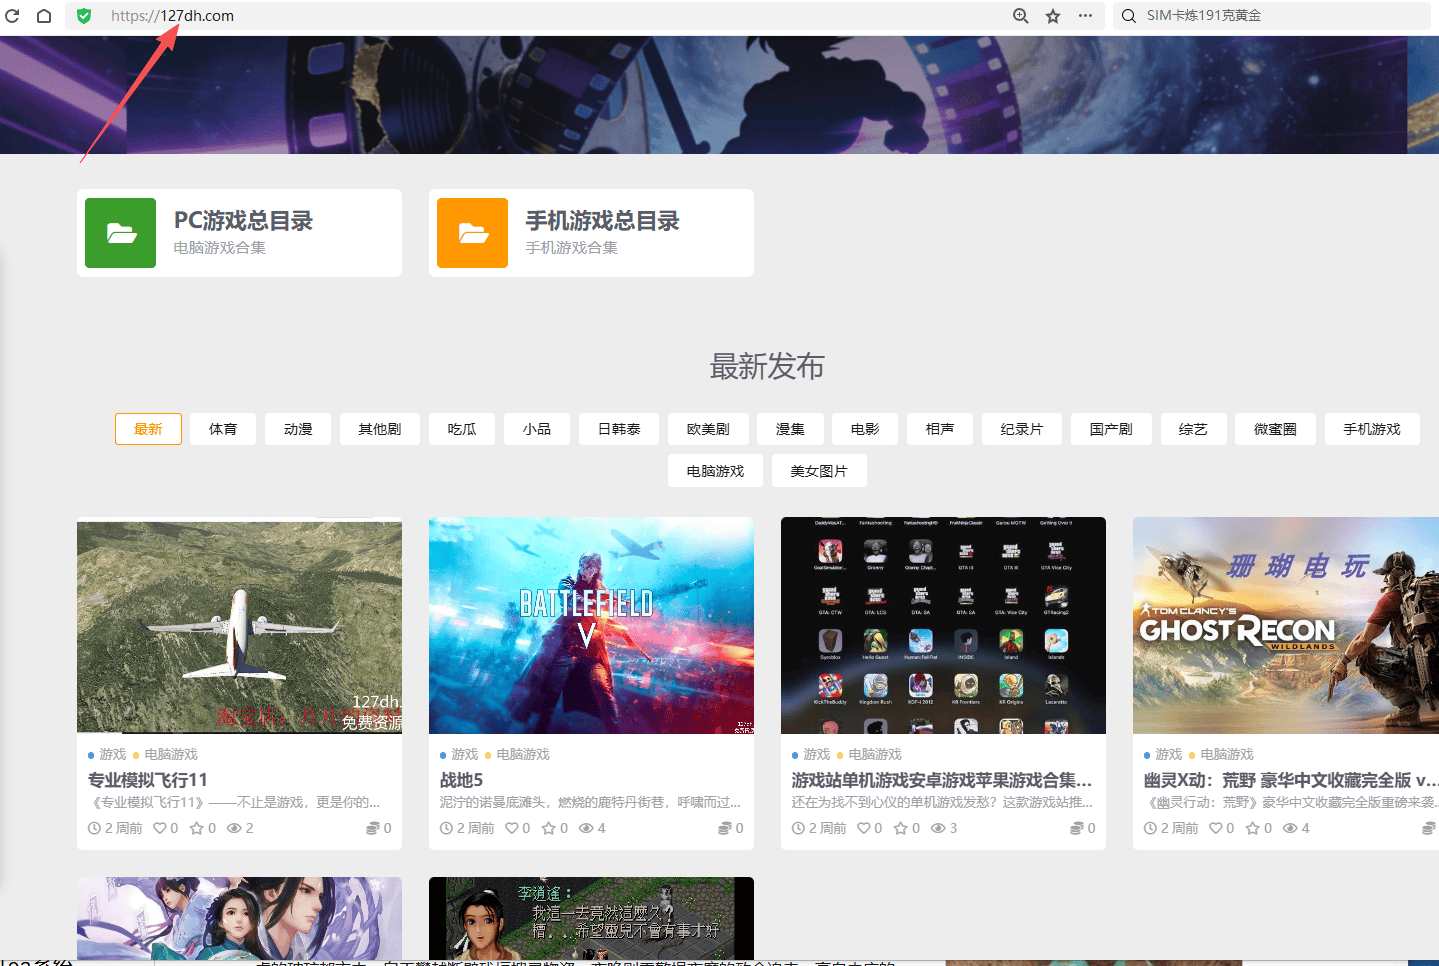Viewport: 1439px width, 966px height.
Task: Open the browser three-dot options menu
Action: (1083, 15)
